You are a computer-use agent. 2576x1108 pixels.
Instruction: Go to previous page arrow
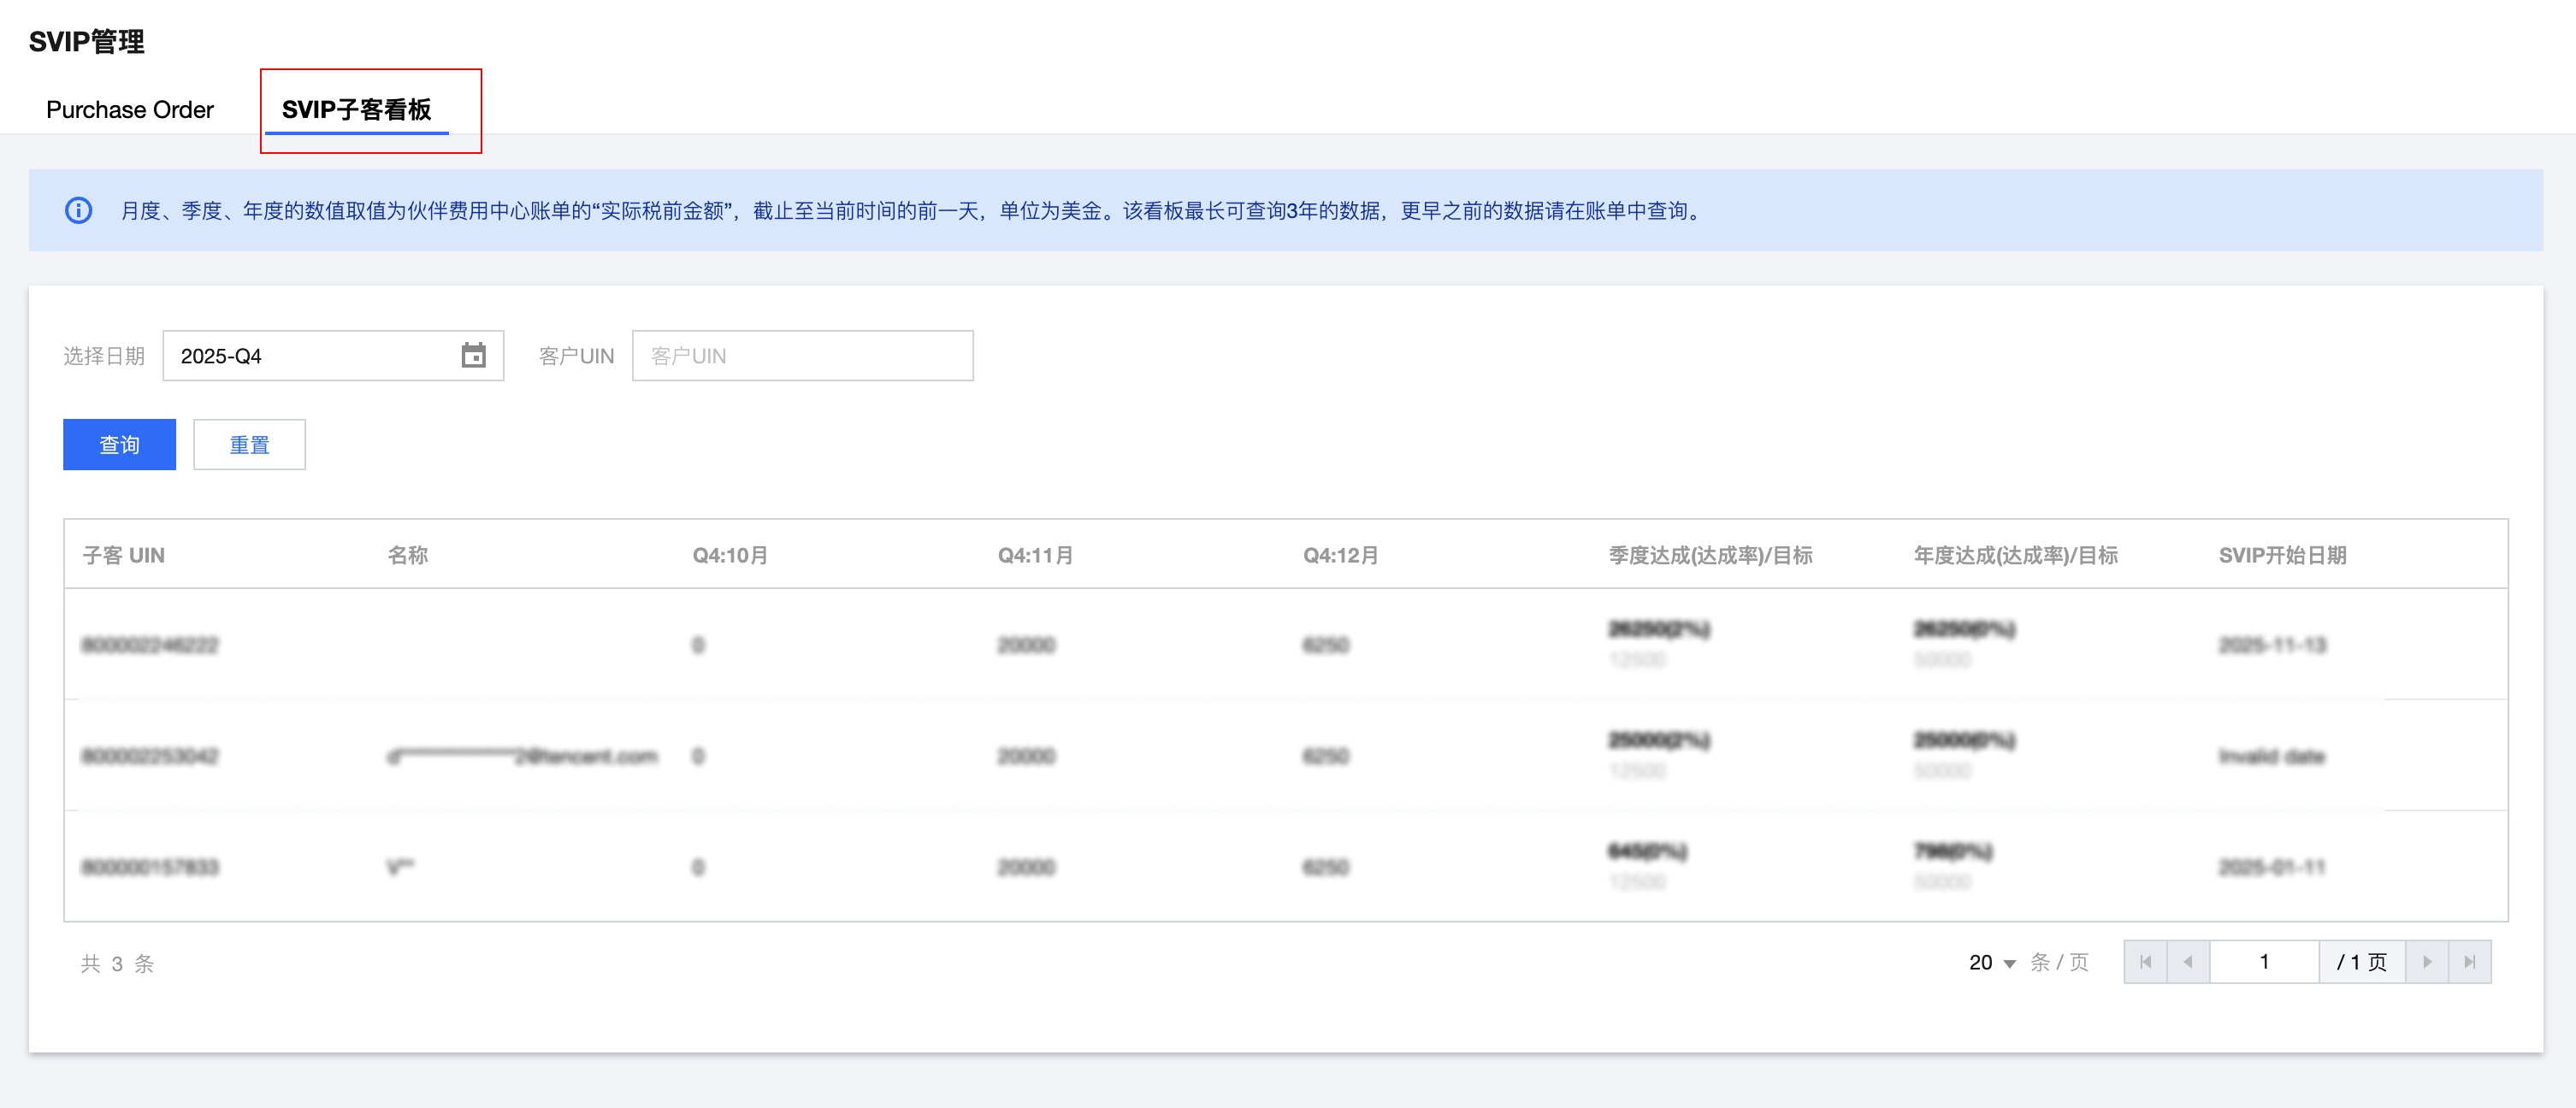[x=2188, y=962]
